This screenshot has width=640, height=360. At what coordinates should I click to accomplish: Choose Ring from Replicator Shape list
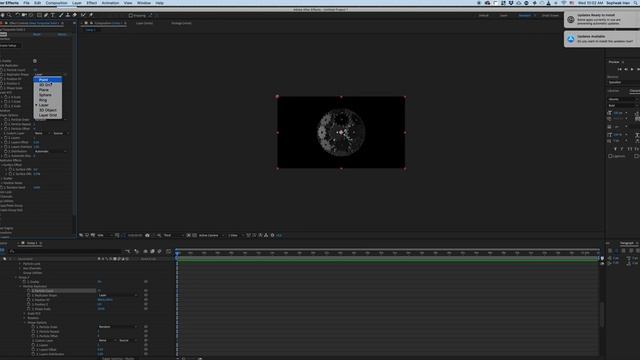(x=48, y=100)
